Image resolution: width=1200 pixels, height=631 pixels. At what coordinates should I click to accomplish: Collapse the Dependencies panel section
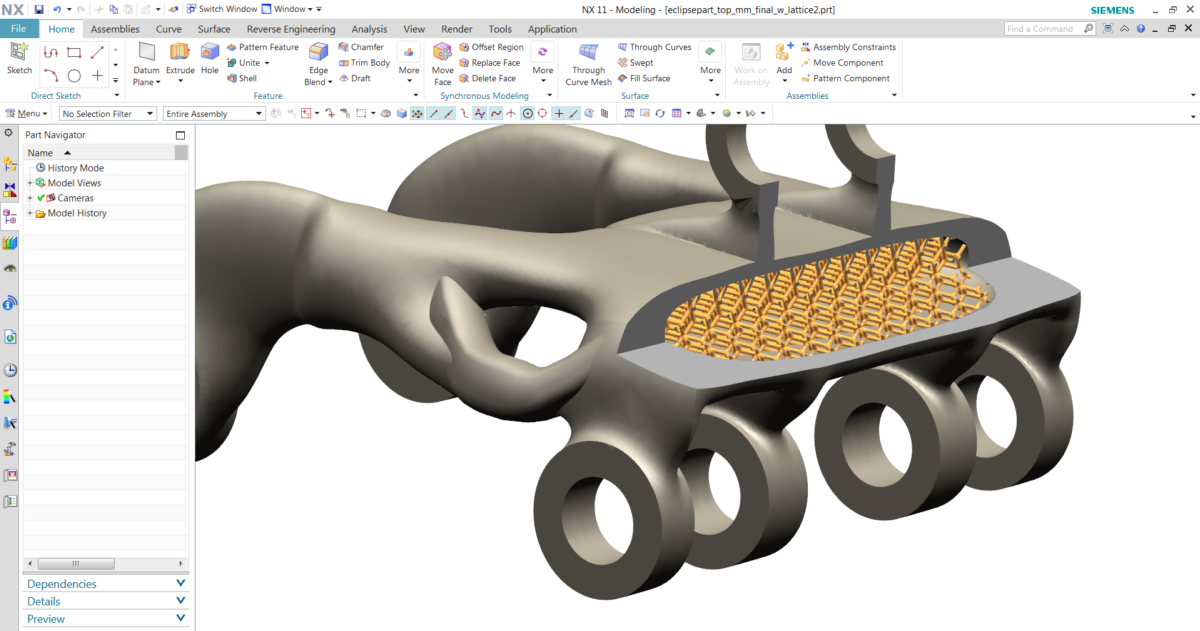[180, 583]
